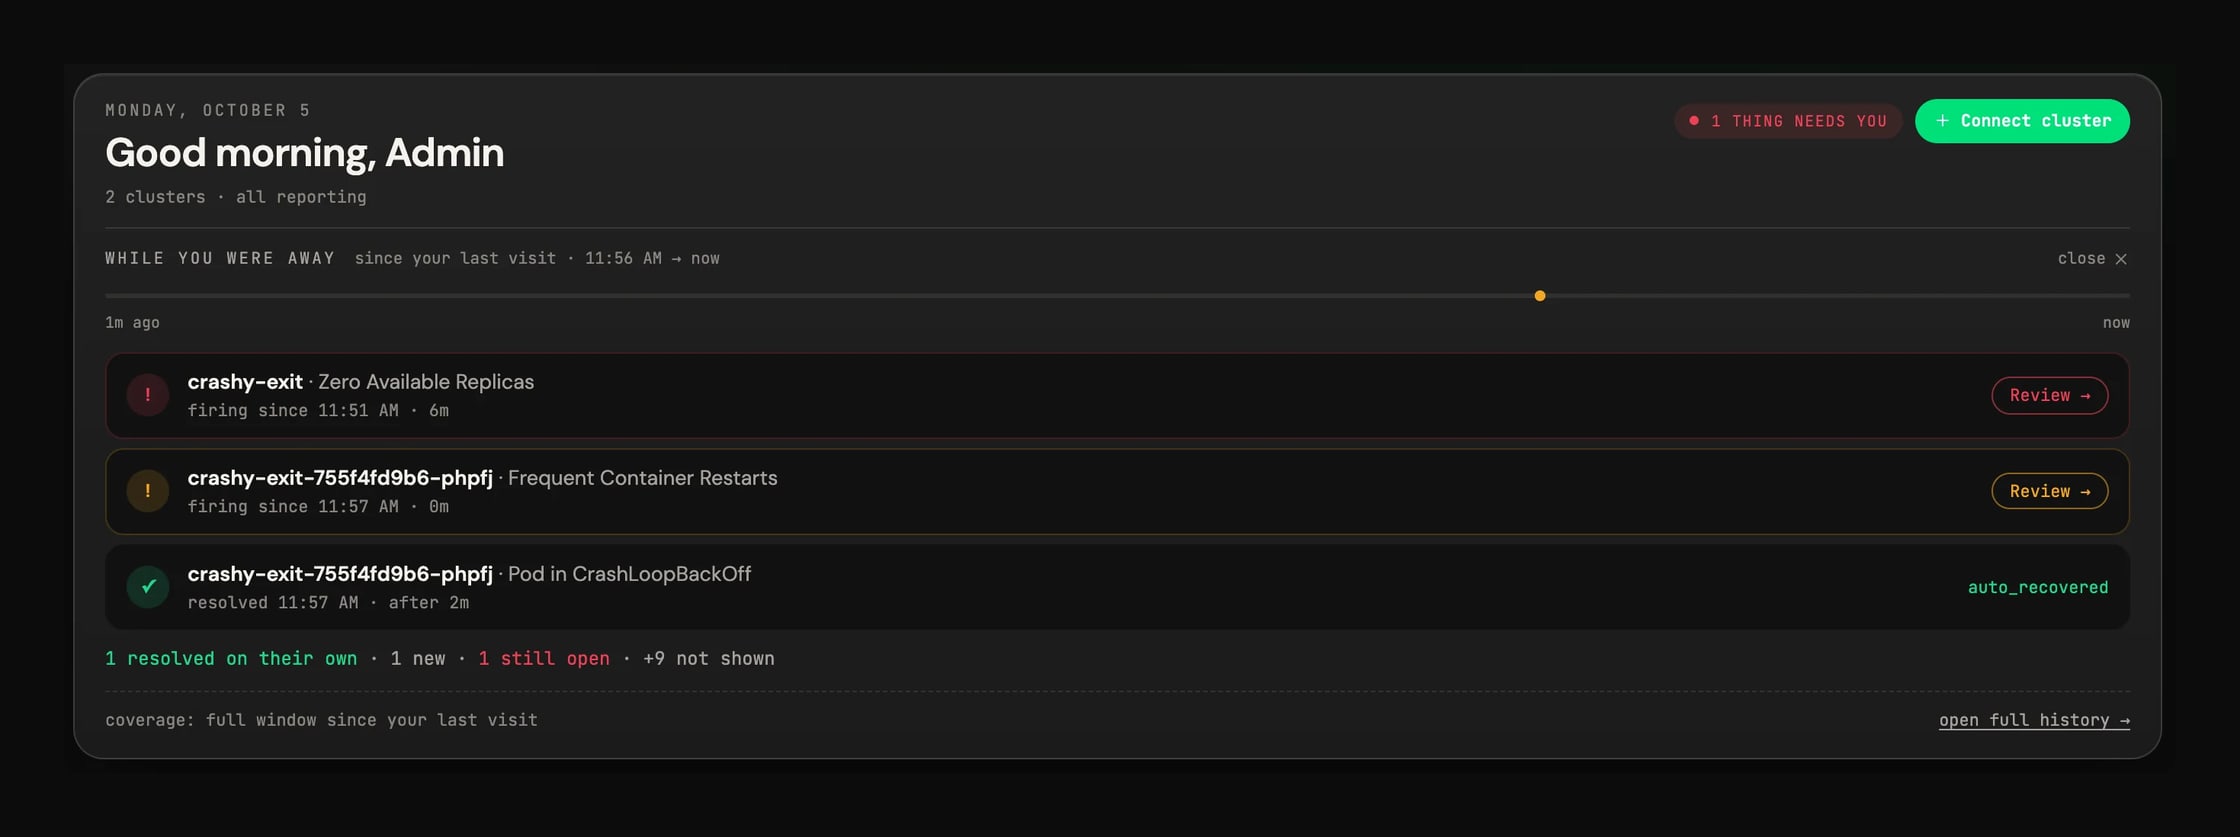
Task: Open the resolved Pod in CrashLoopBackOff row
Action: point(1117,587)
